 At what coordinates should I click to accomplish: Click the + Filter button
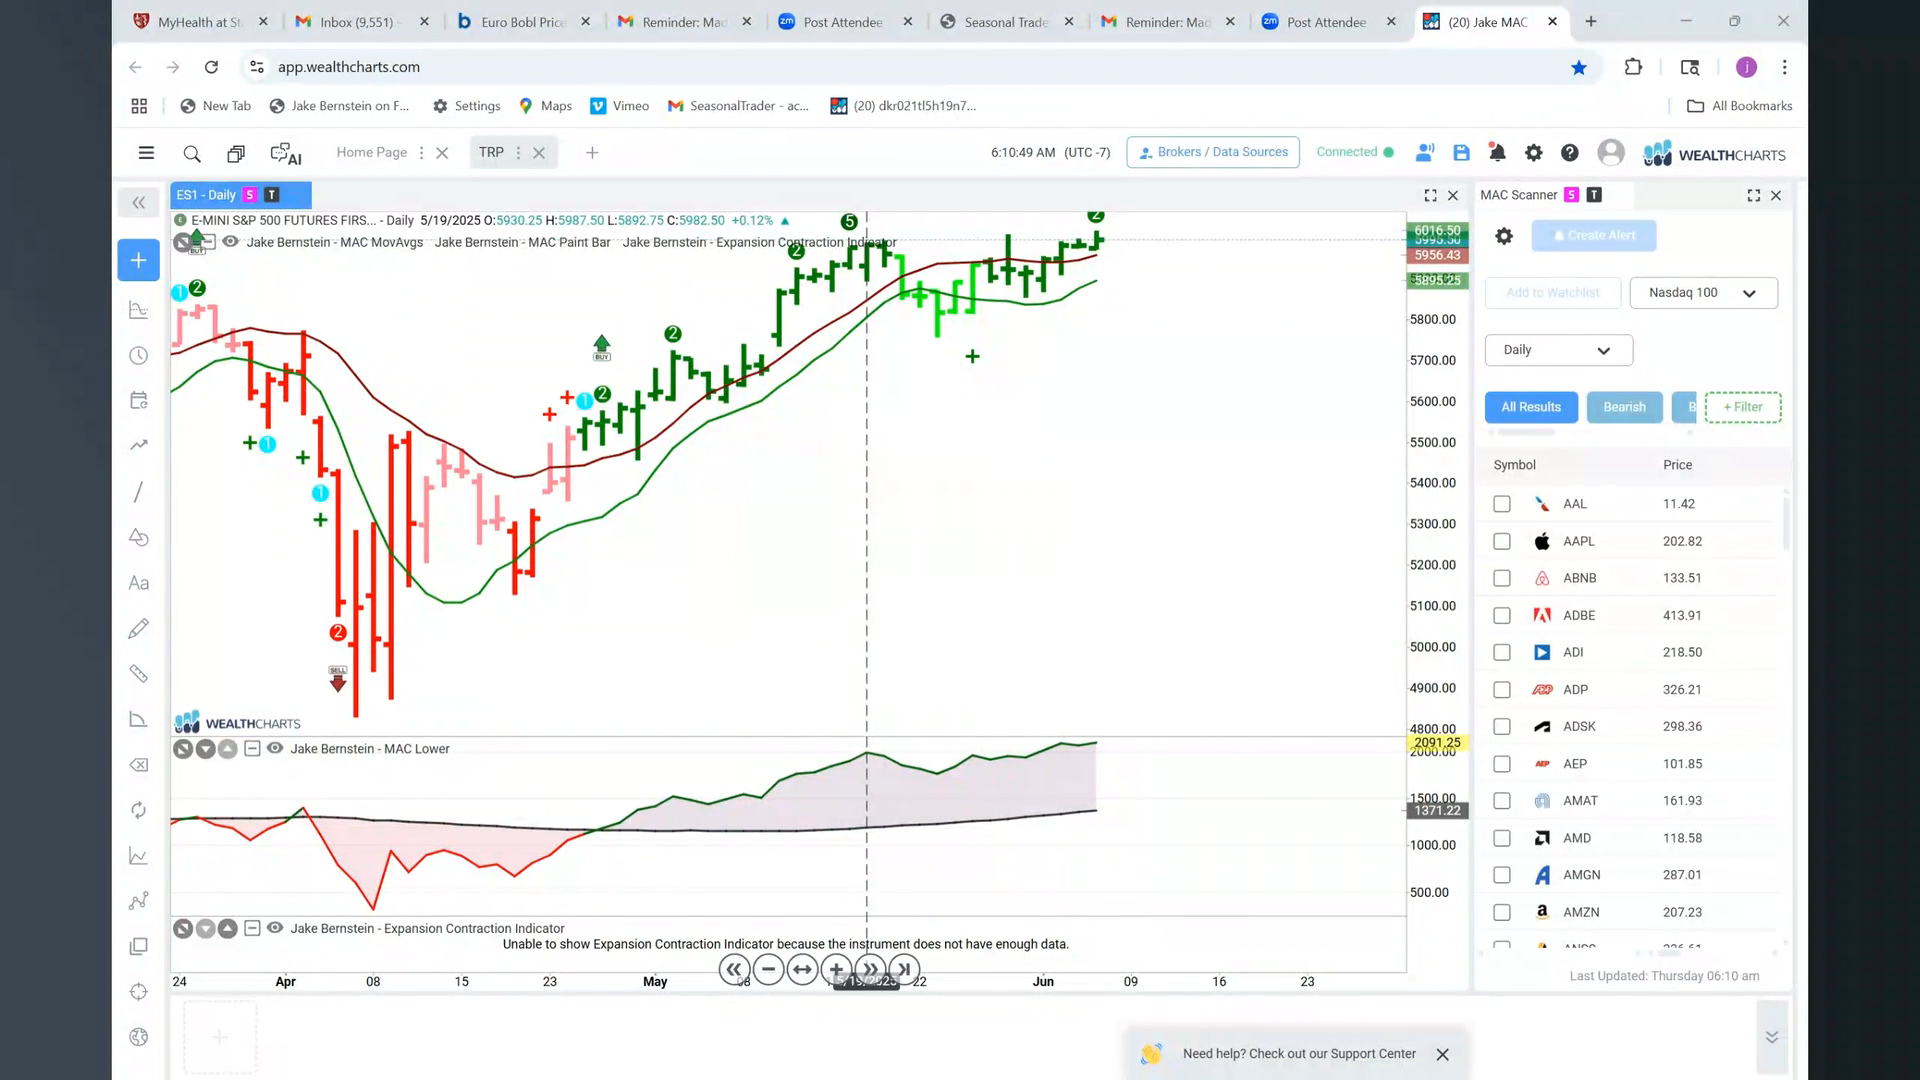pos(1743,407)
